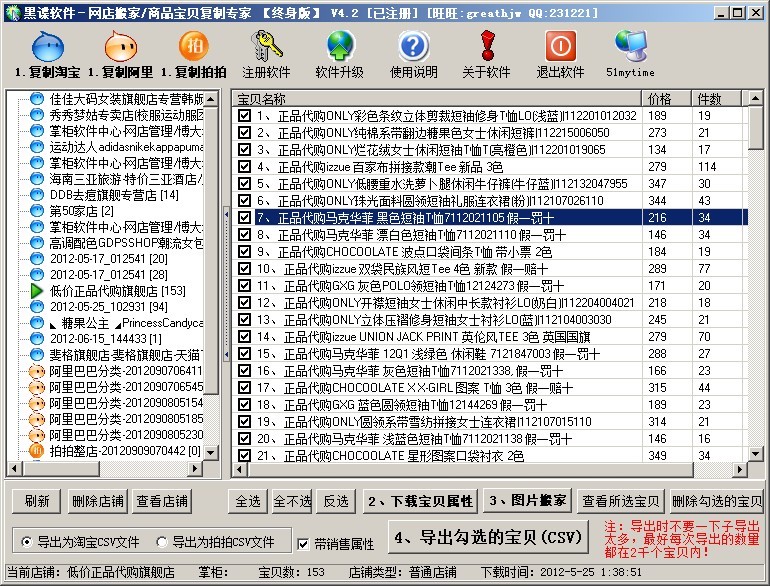
Task: Uncheck item 10 izzue 双袋民族风 checkbox
Action: pos(244,268)
